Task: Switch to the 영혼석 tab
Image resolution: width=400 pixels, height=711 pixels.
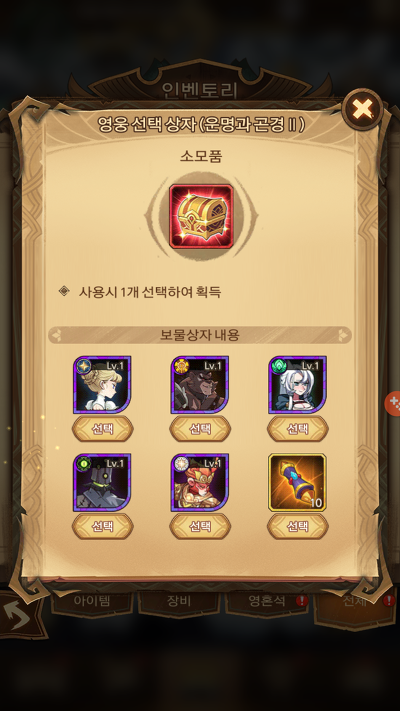Action: pos(267,601)
